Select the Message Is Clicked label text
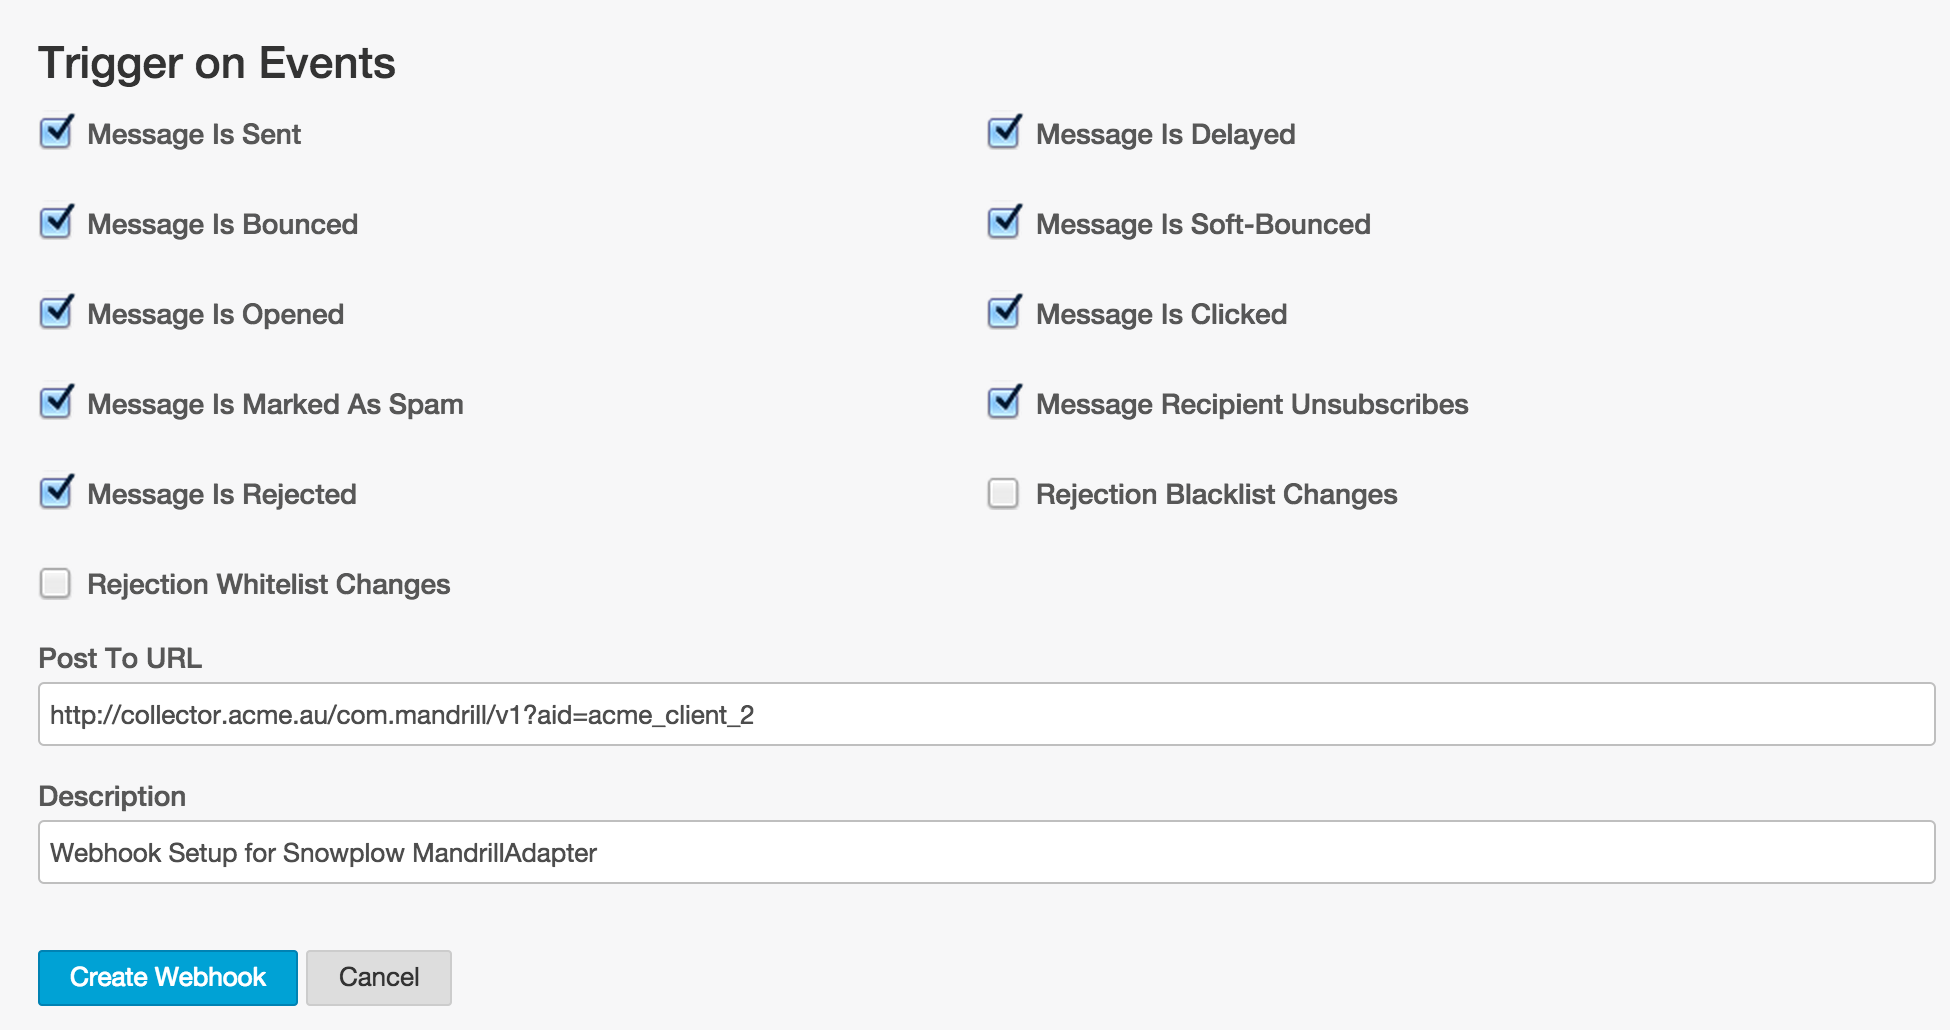The width and height of the screenshot is (1950, 1030). 1161,314
